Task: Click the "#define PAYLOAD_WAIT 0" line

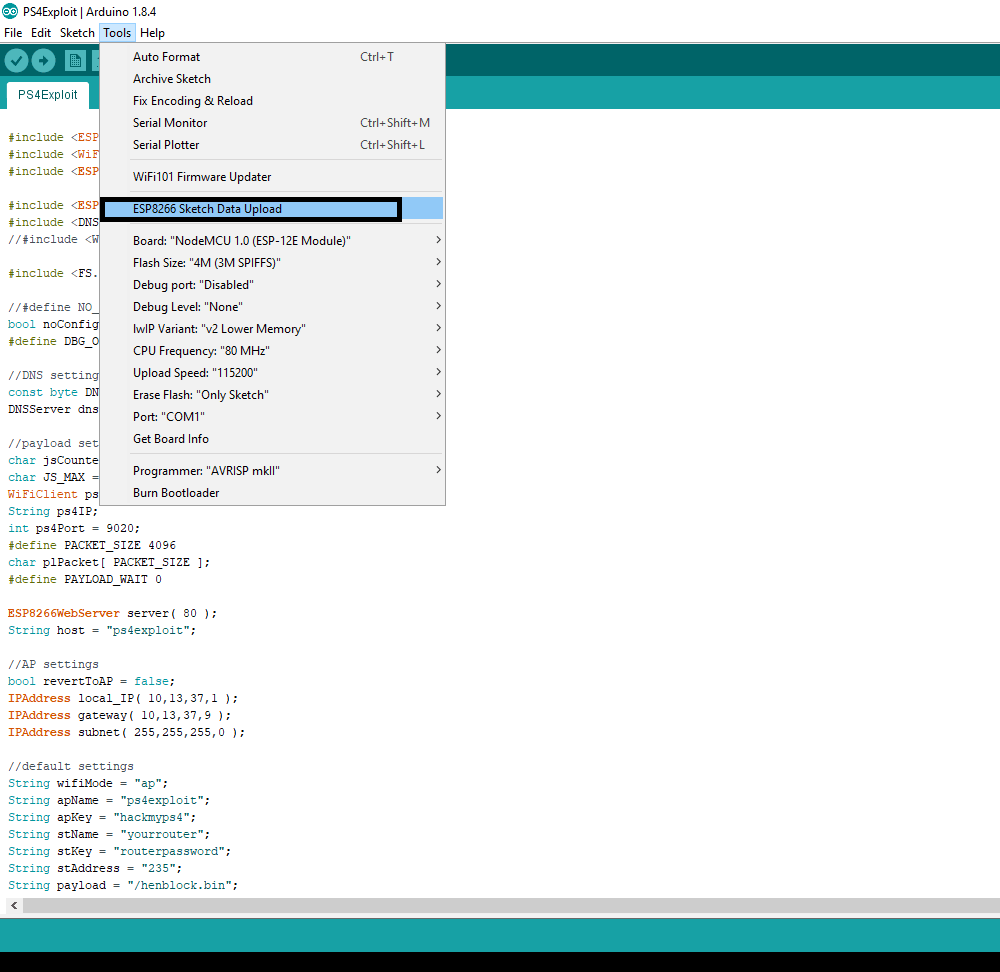Action: [x=85, y=579]
